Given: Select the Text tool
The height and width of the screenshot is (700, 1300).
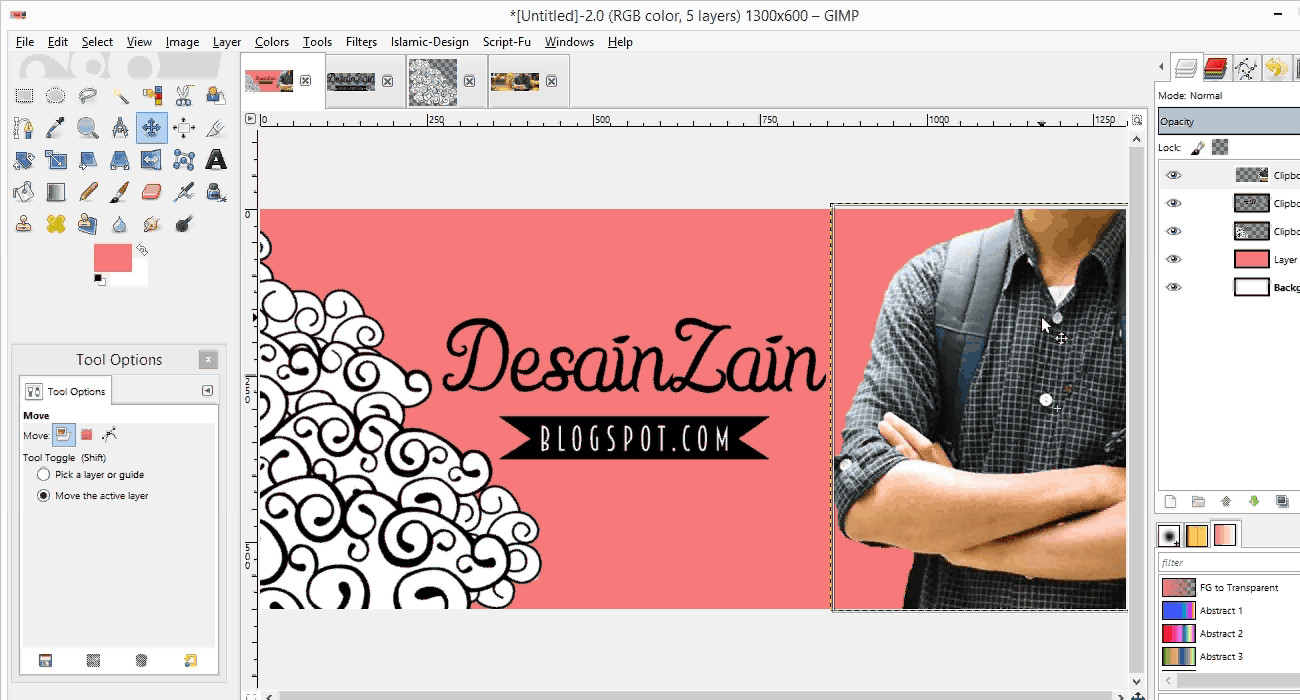Looking at the screenshot, I should [x=216, y=160].
